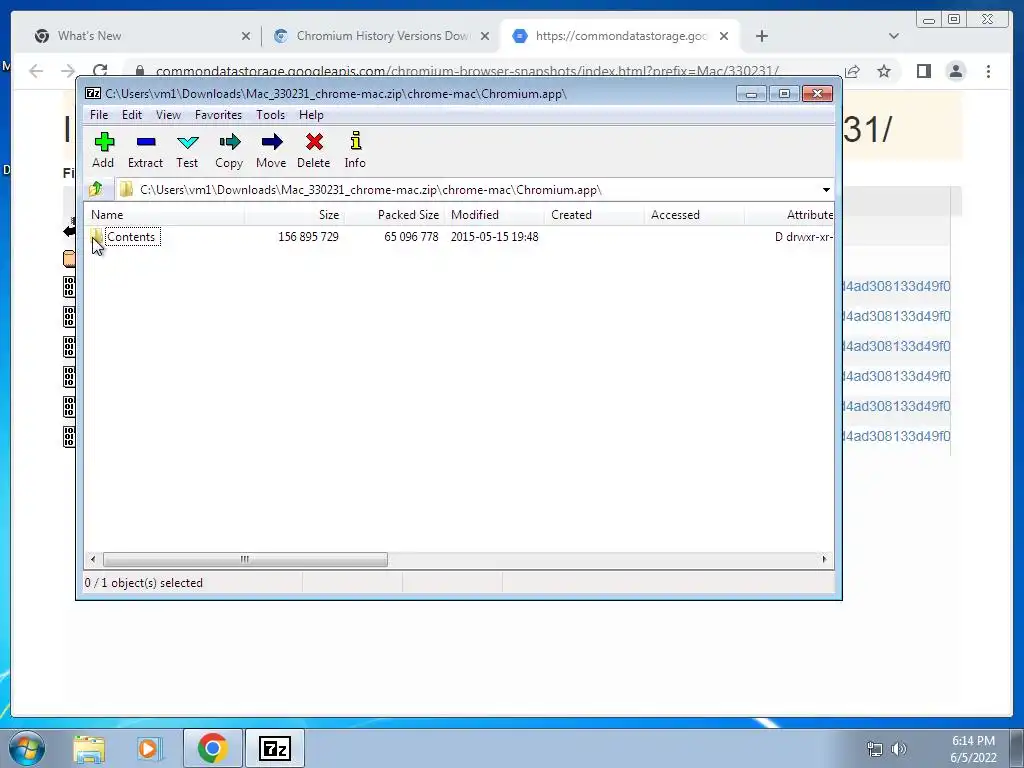The width and height of the screenshot is (1024, 768).
Task: Click the packed size 65 096 778
Action: (411, 237)
